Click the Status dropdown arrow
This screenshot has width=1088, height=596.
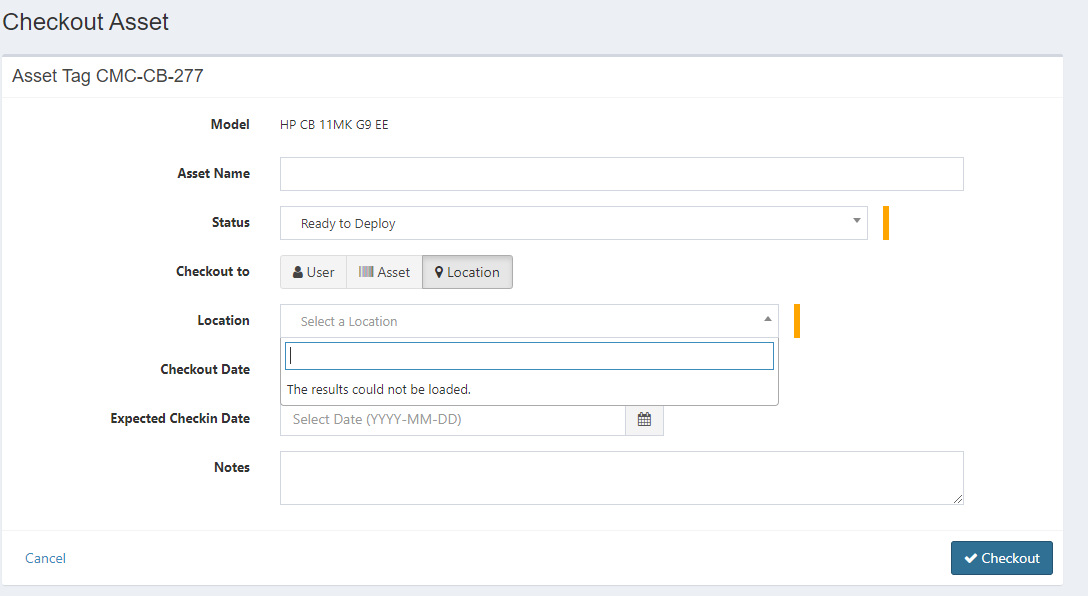point(857,221)
